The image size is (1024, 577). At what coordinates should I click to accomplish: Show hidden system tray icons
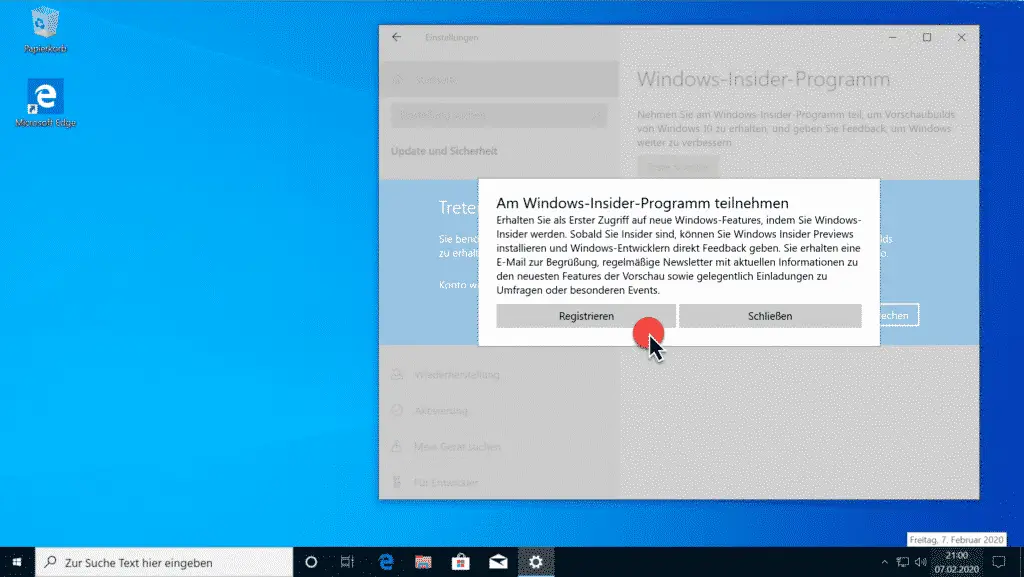(884, 562)
